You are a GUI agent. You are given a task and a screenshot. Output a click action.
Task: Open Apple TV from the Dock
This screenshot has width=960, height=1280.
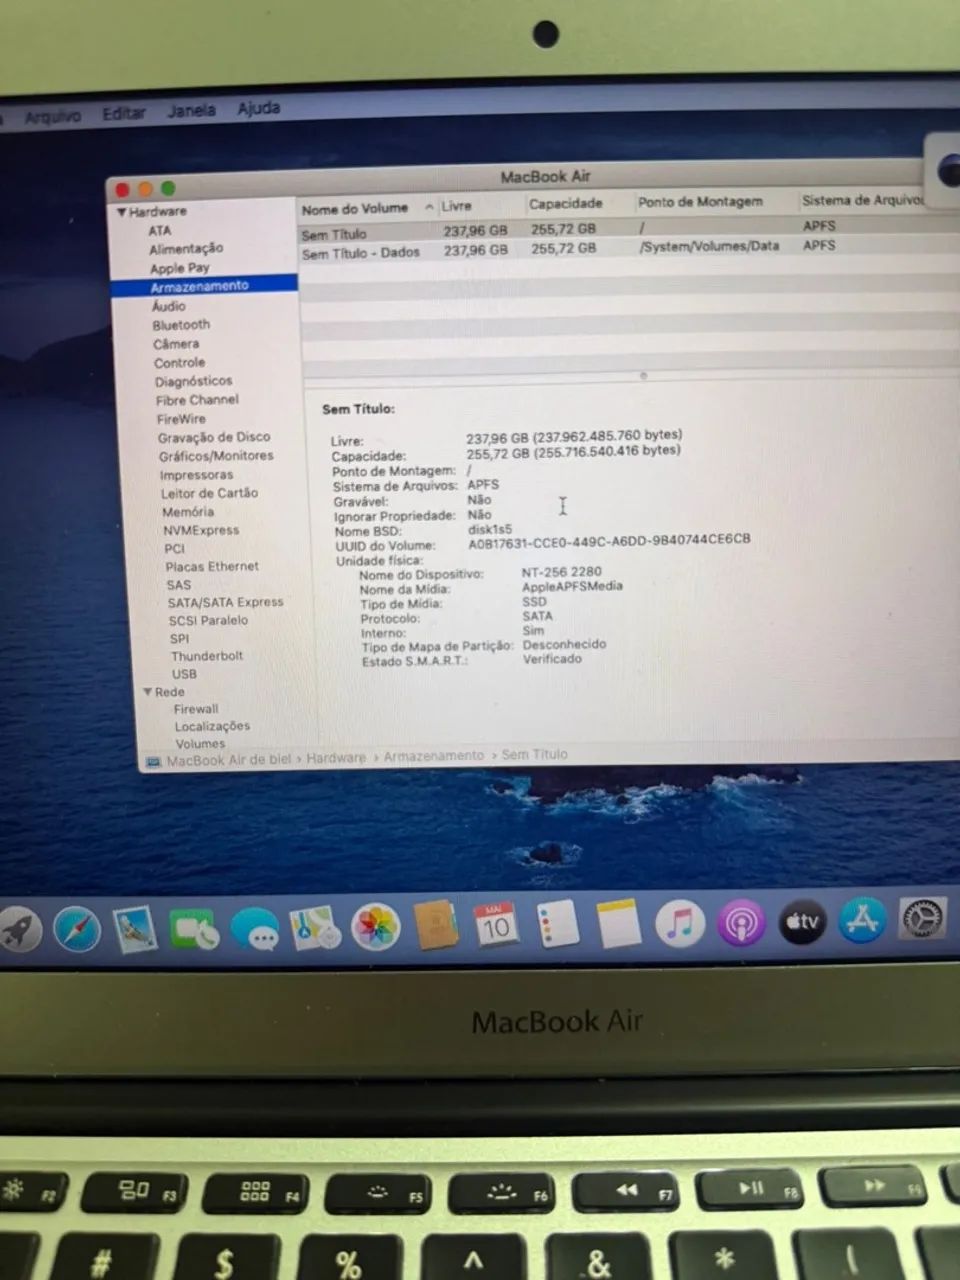point(802,922)
